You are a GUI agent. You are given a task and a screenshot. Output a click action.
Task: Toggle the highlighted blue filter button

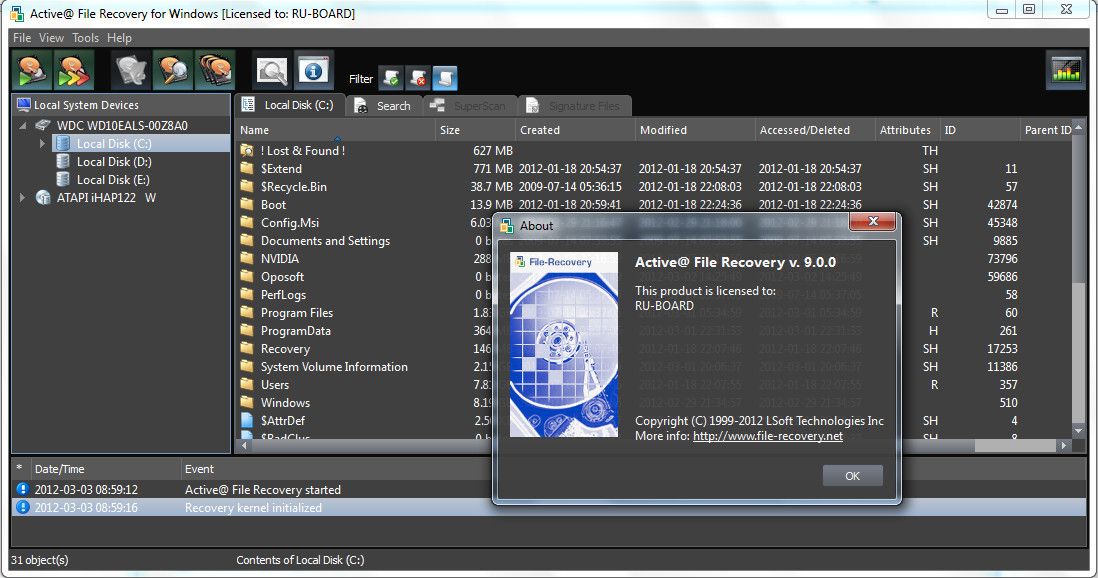pos(445,78)
